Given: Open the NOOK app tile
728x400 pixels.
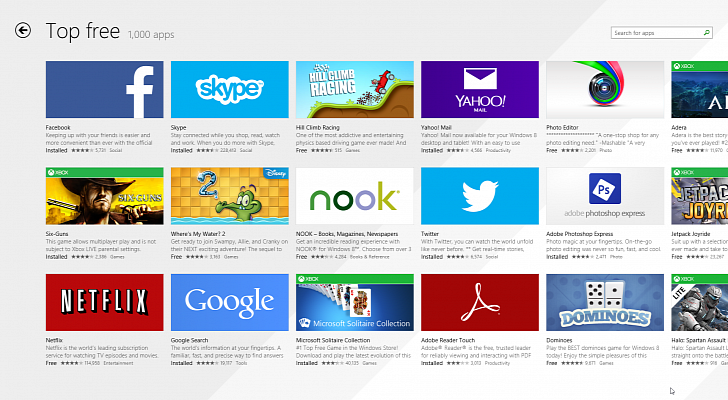Looking at the screenshot, I should pos(355,196).
